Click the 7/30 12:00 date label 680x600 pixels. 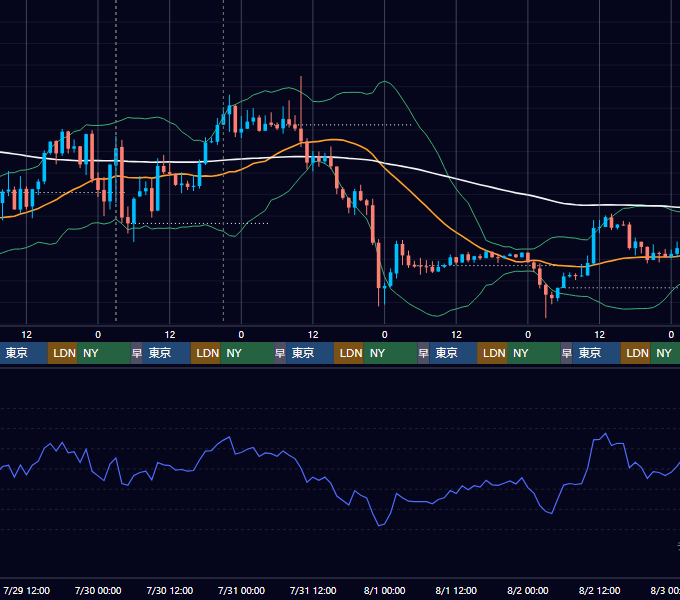170,590
